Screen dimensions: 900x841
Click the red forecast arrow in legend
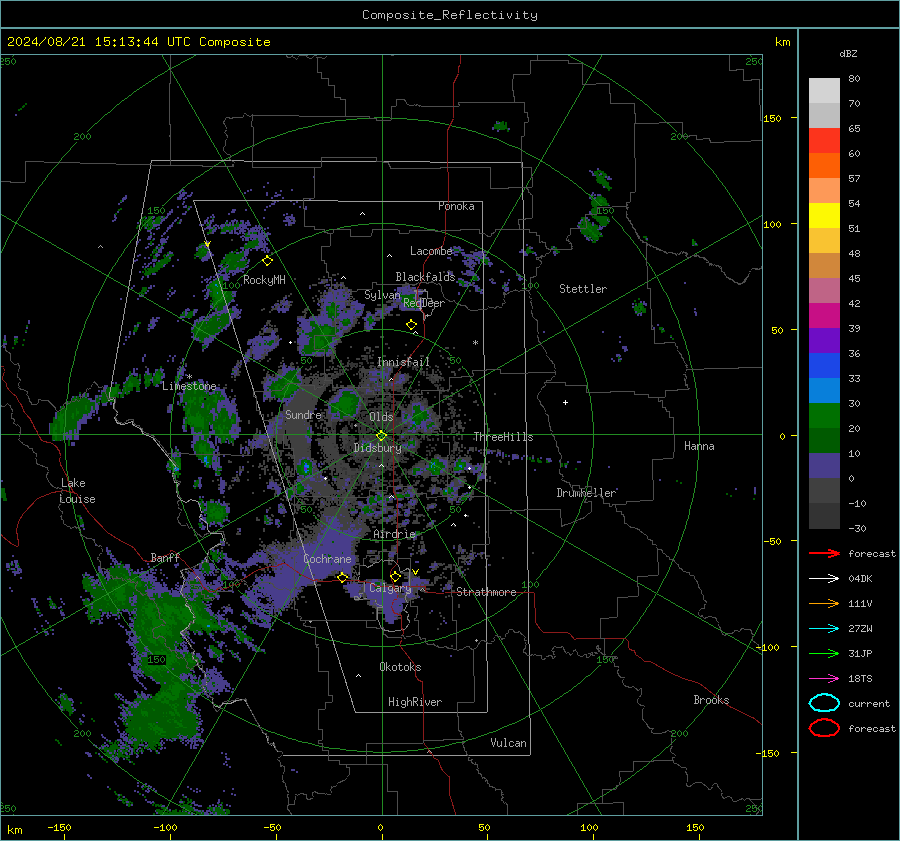point(824,553)
